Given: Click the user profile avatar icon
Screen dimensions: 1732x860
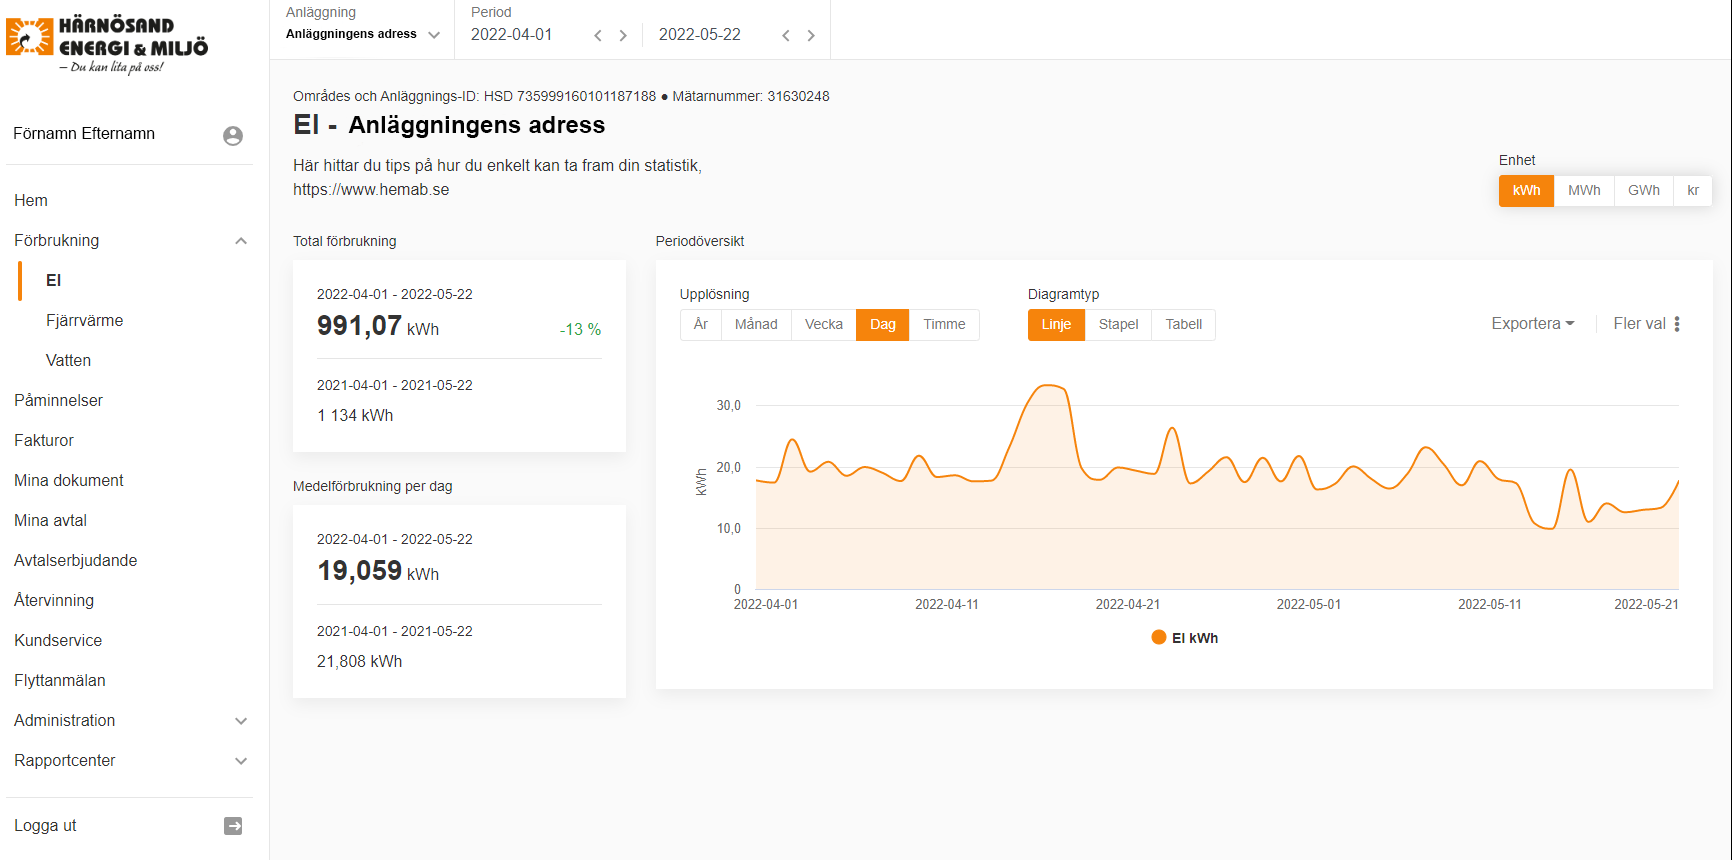Looking at the screenshot, I should (233, 136).
